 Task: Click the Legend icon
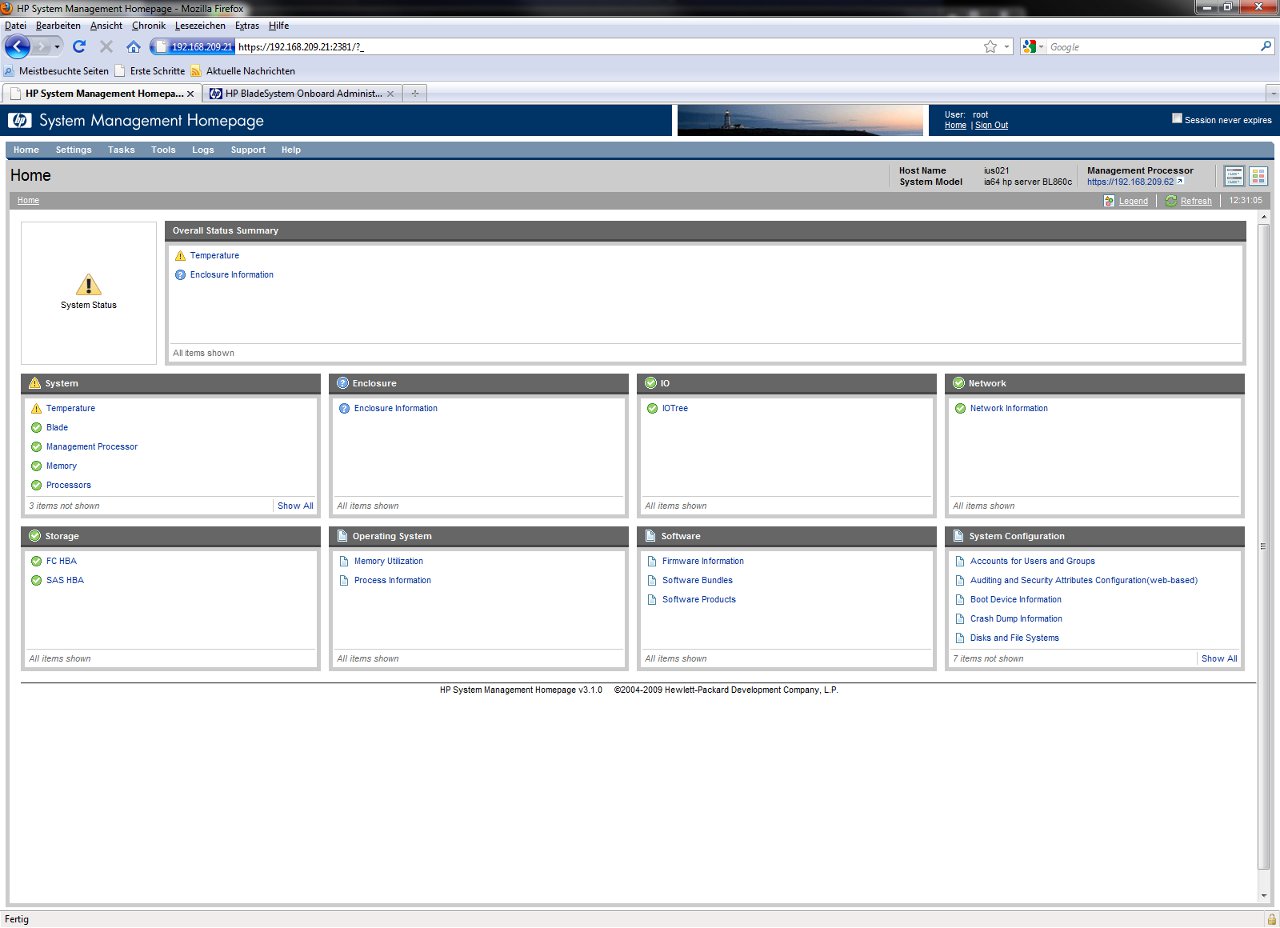pos(1109,201)
